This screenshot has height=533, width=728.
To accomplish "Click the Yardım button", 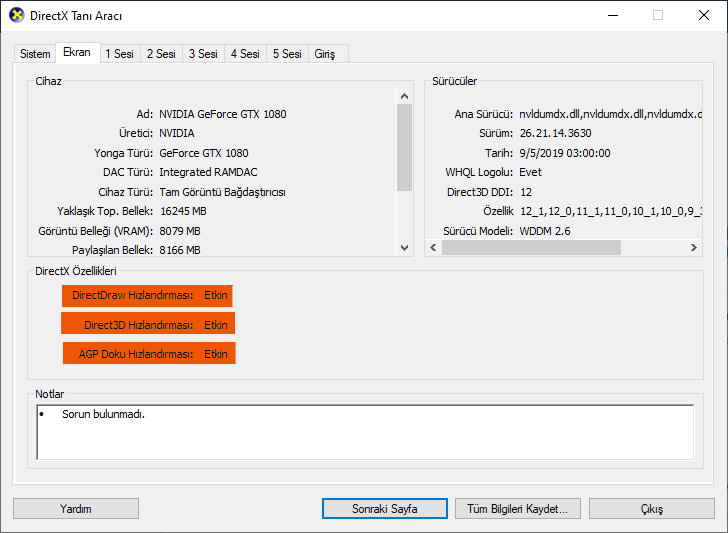I will point(76,509).
